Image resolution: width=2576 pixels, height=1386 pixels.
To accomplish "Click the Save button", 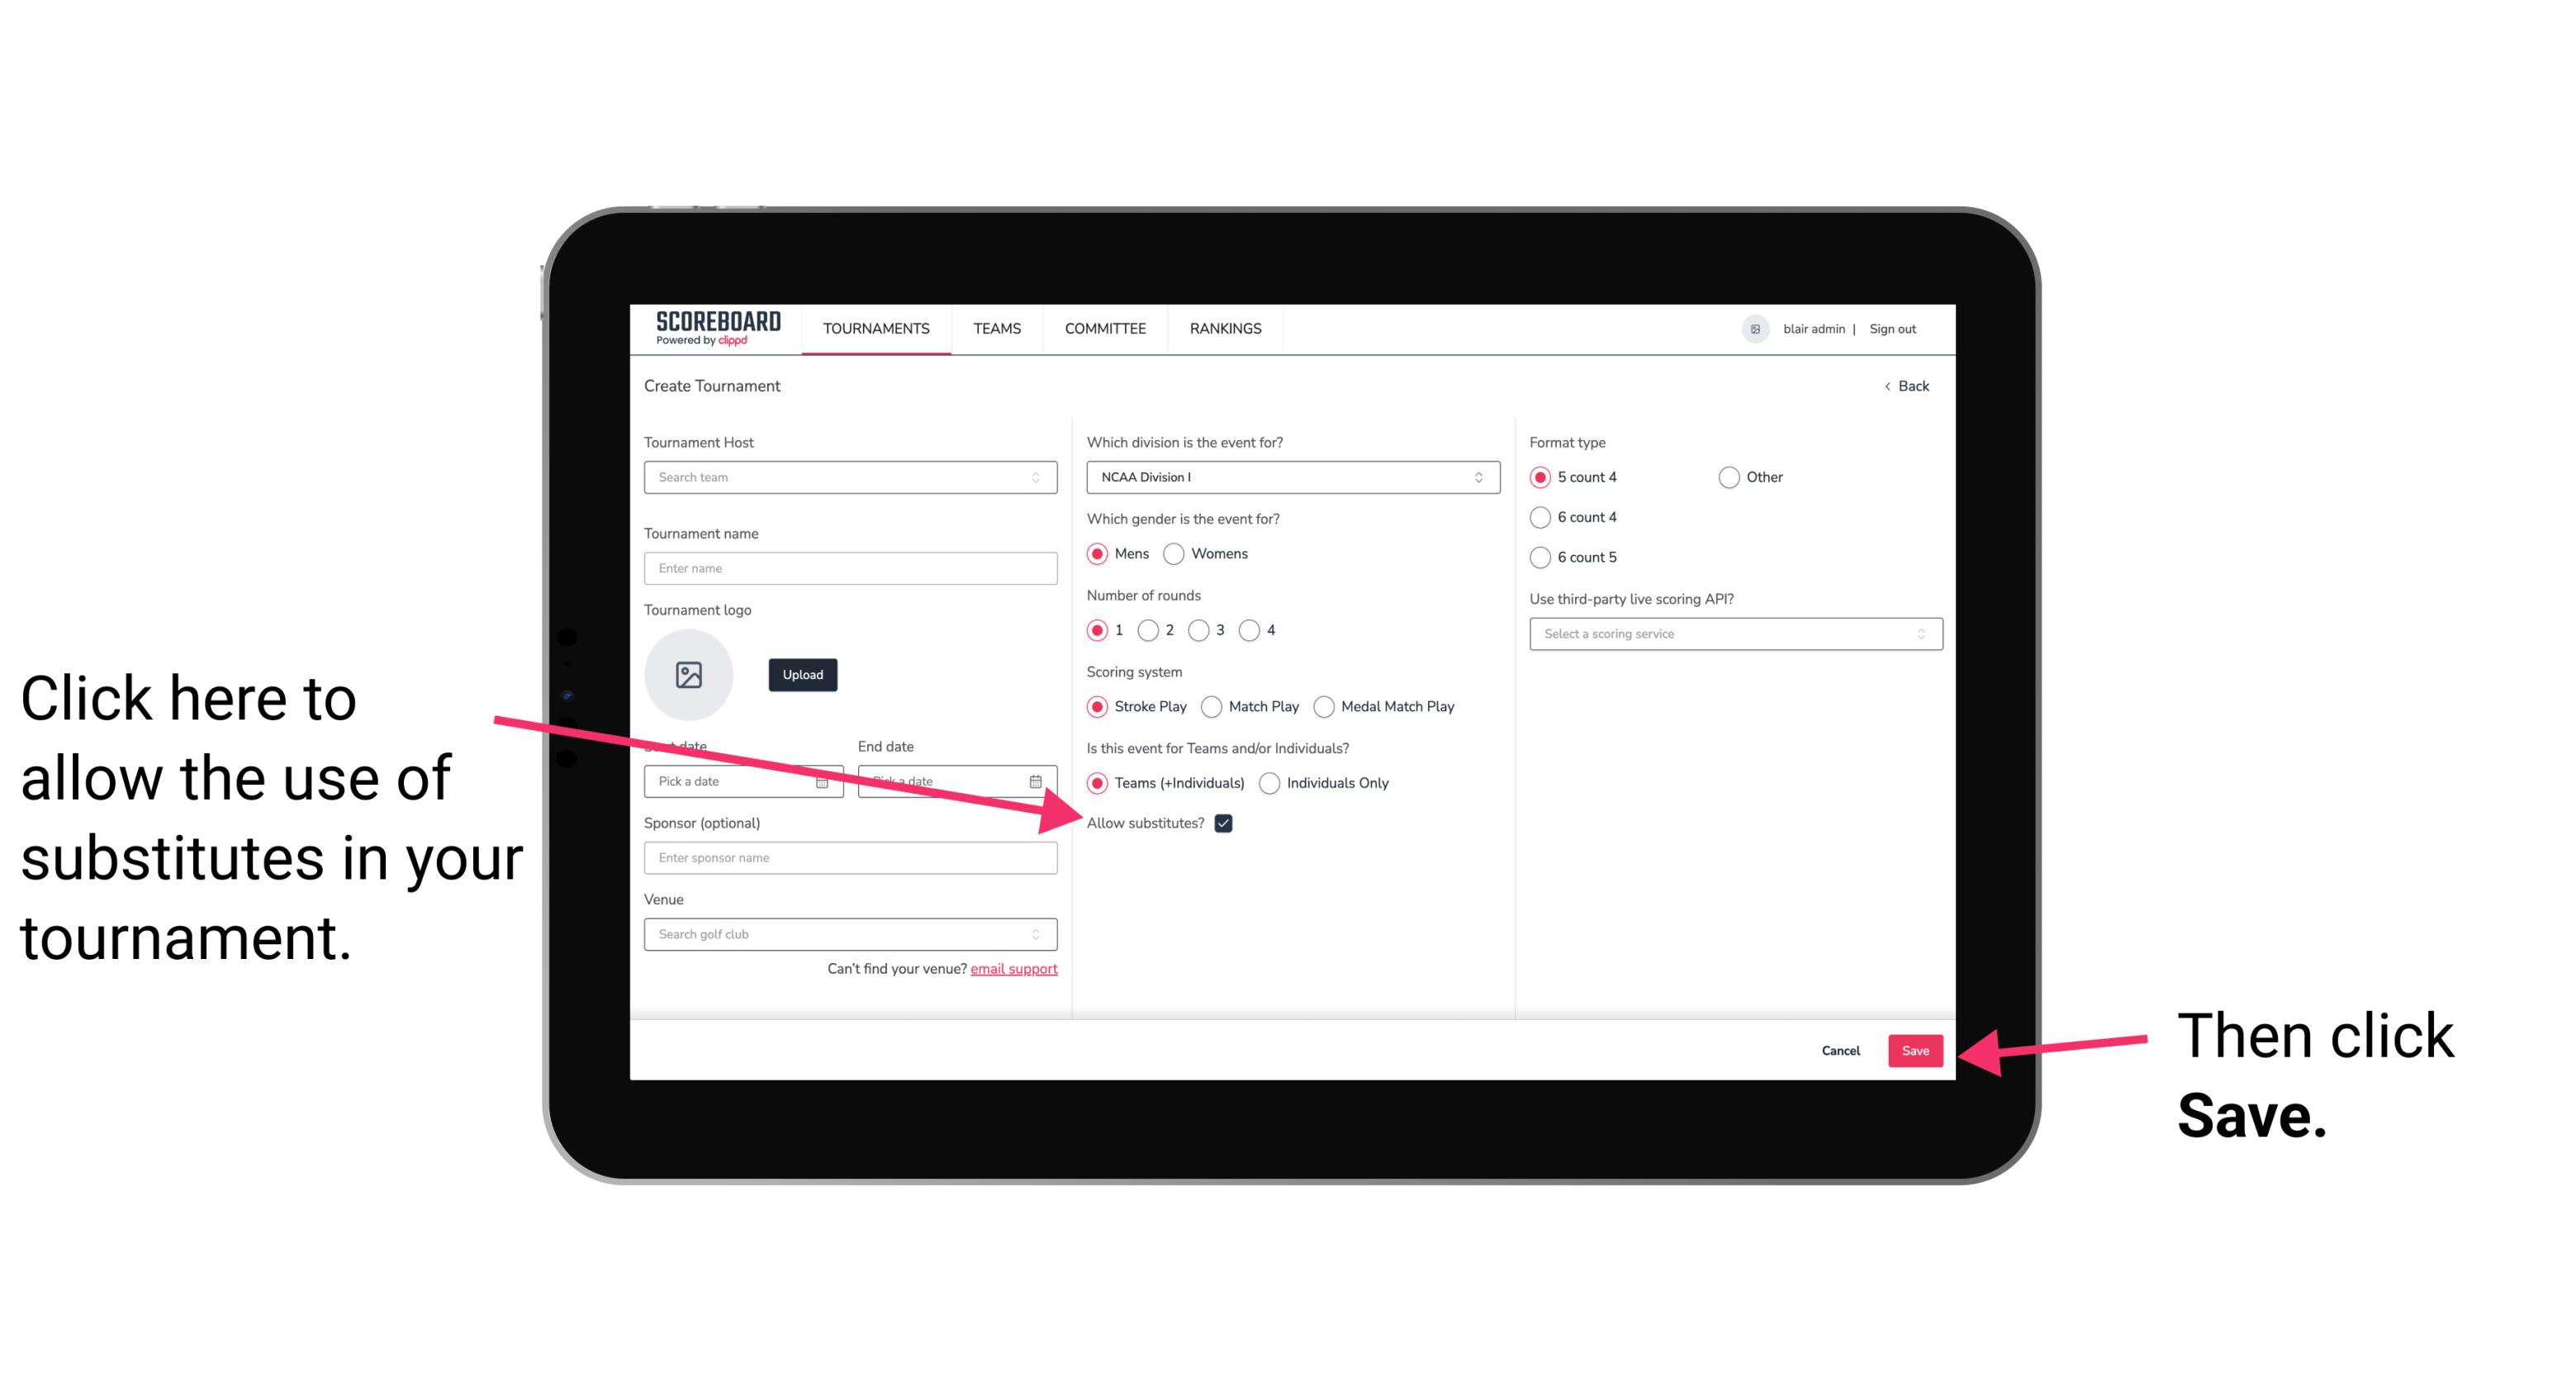I will (x=1916, y=1048).
